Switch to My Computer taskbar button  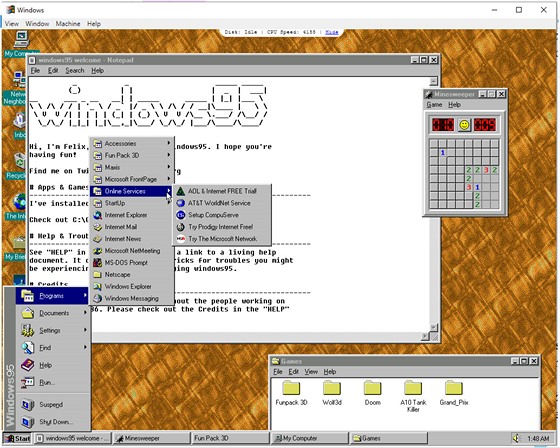[x=310, y=438]
